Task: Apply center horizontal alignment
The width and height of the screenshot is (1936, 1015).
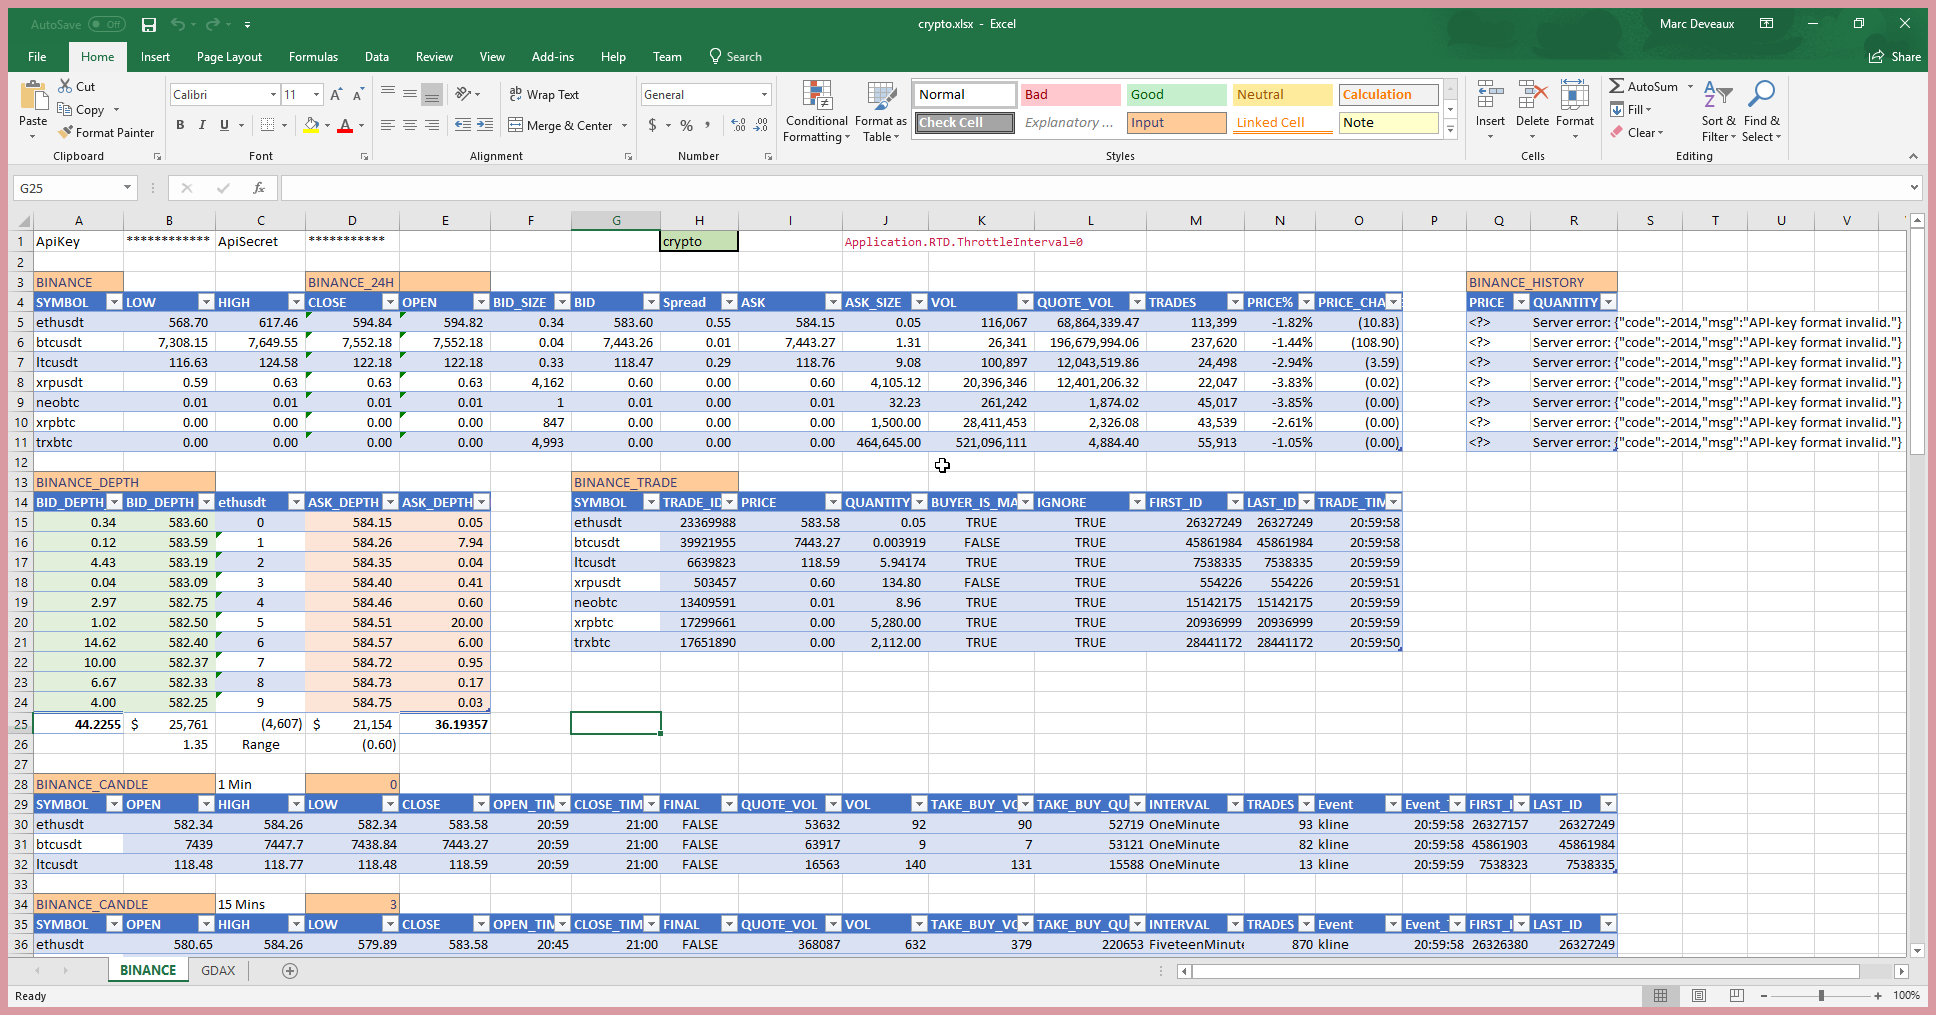Action: coord(410,125)
